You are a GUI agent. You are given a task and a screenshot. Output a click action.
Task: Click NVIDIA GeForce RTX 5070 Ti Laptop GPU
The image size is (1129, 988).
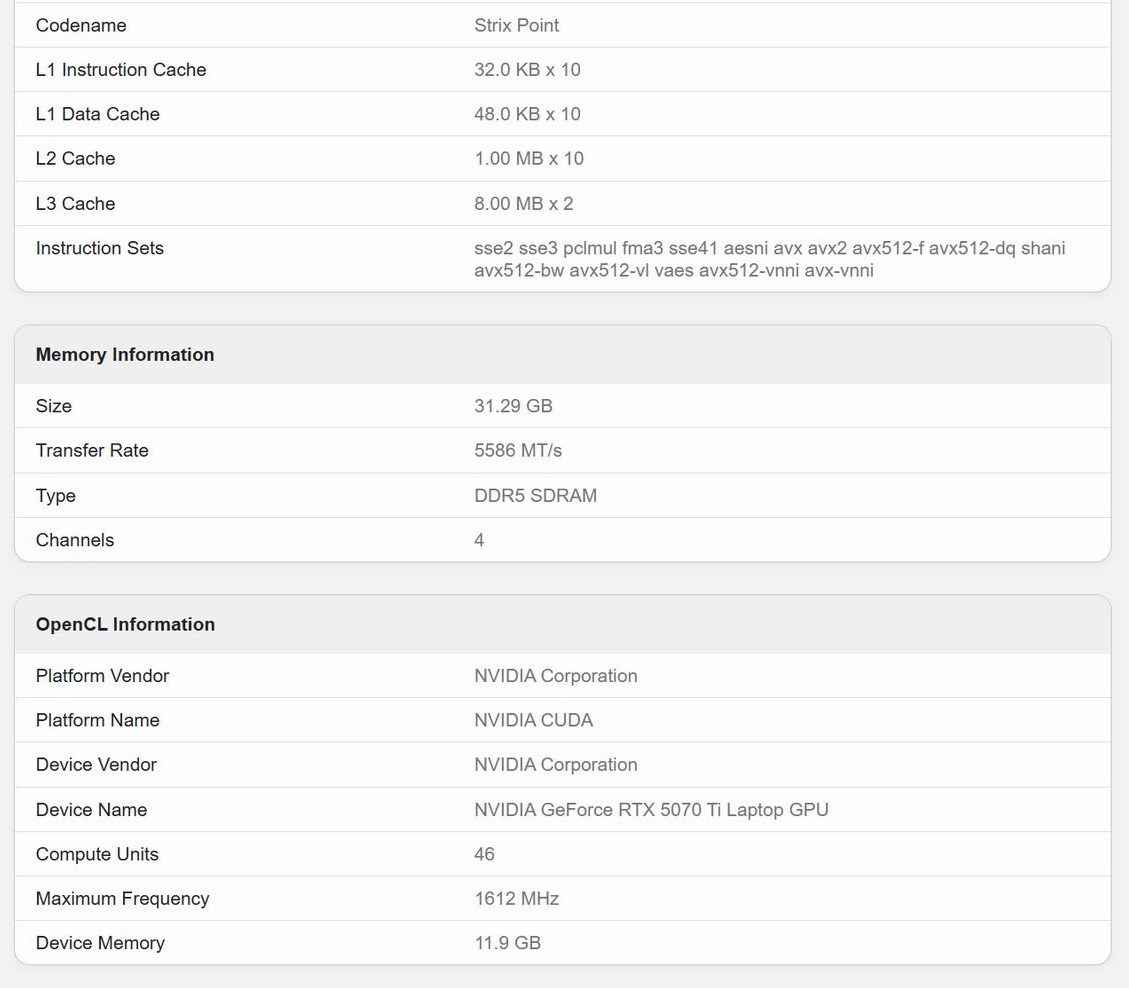pos(651,809)
